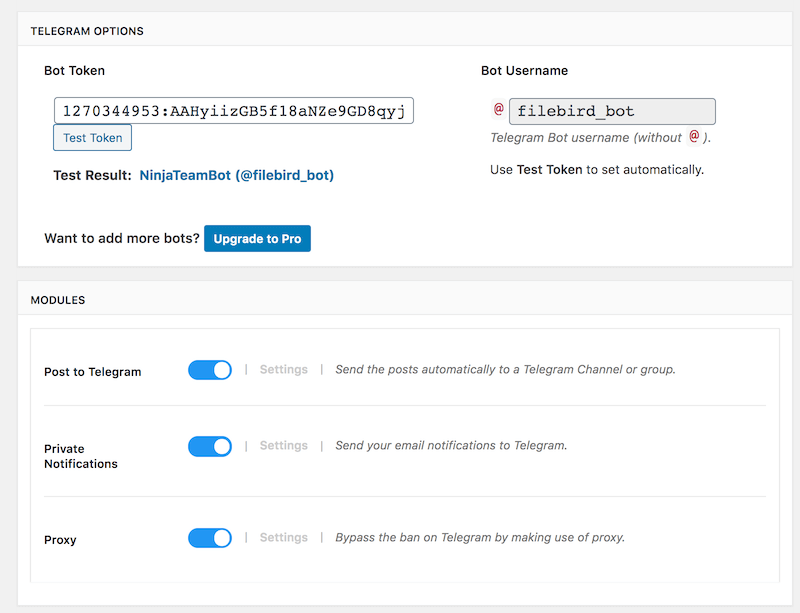This screenshot has height=613, width=800.
Task: Click the Proxy module description text
Action: (480, 537)
